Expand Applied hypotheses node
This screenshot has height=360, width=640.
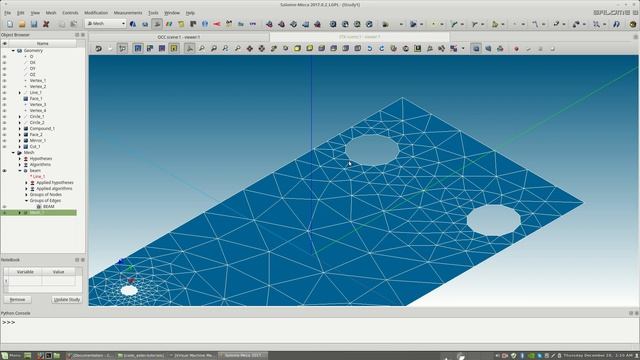[x=27, y=182]
